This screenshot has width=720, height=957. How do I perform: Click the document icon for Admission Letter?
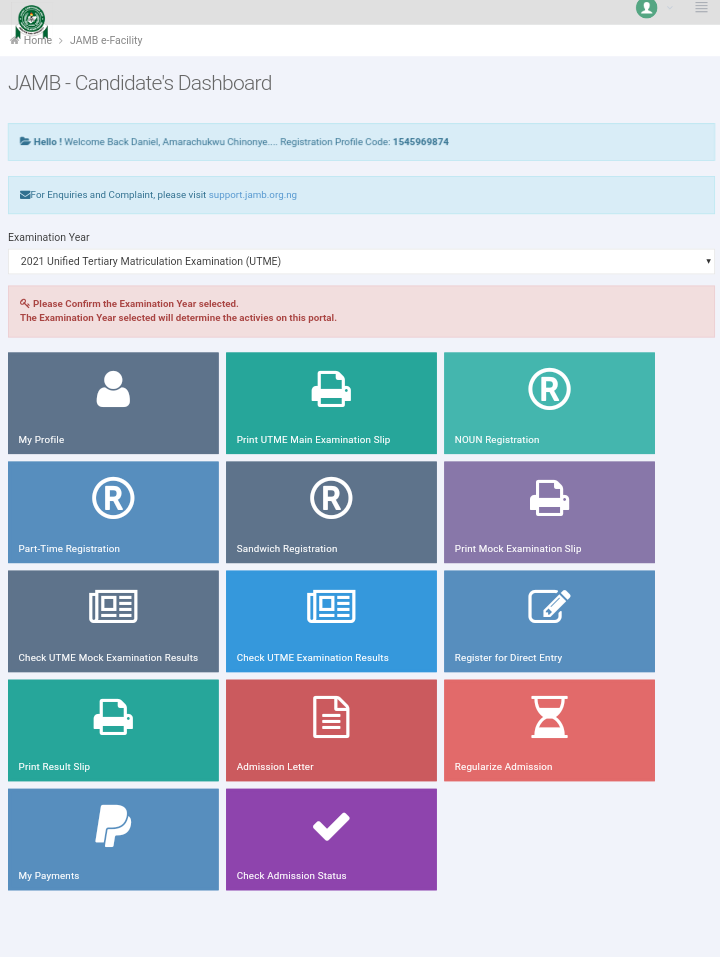point(331,717)
